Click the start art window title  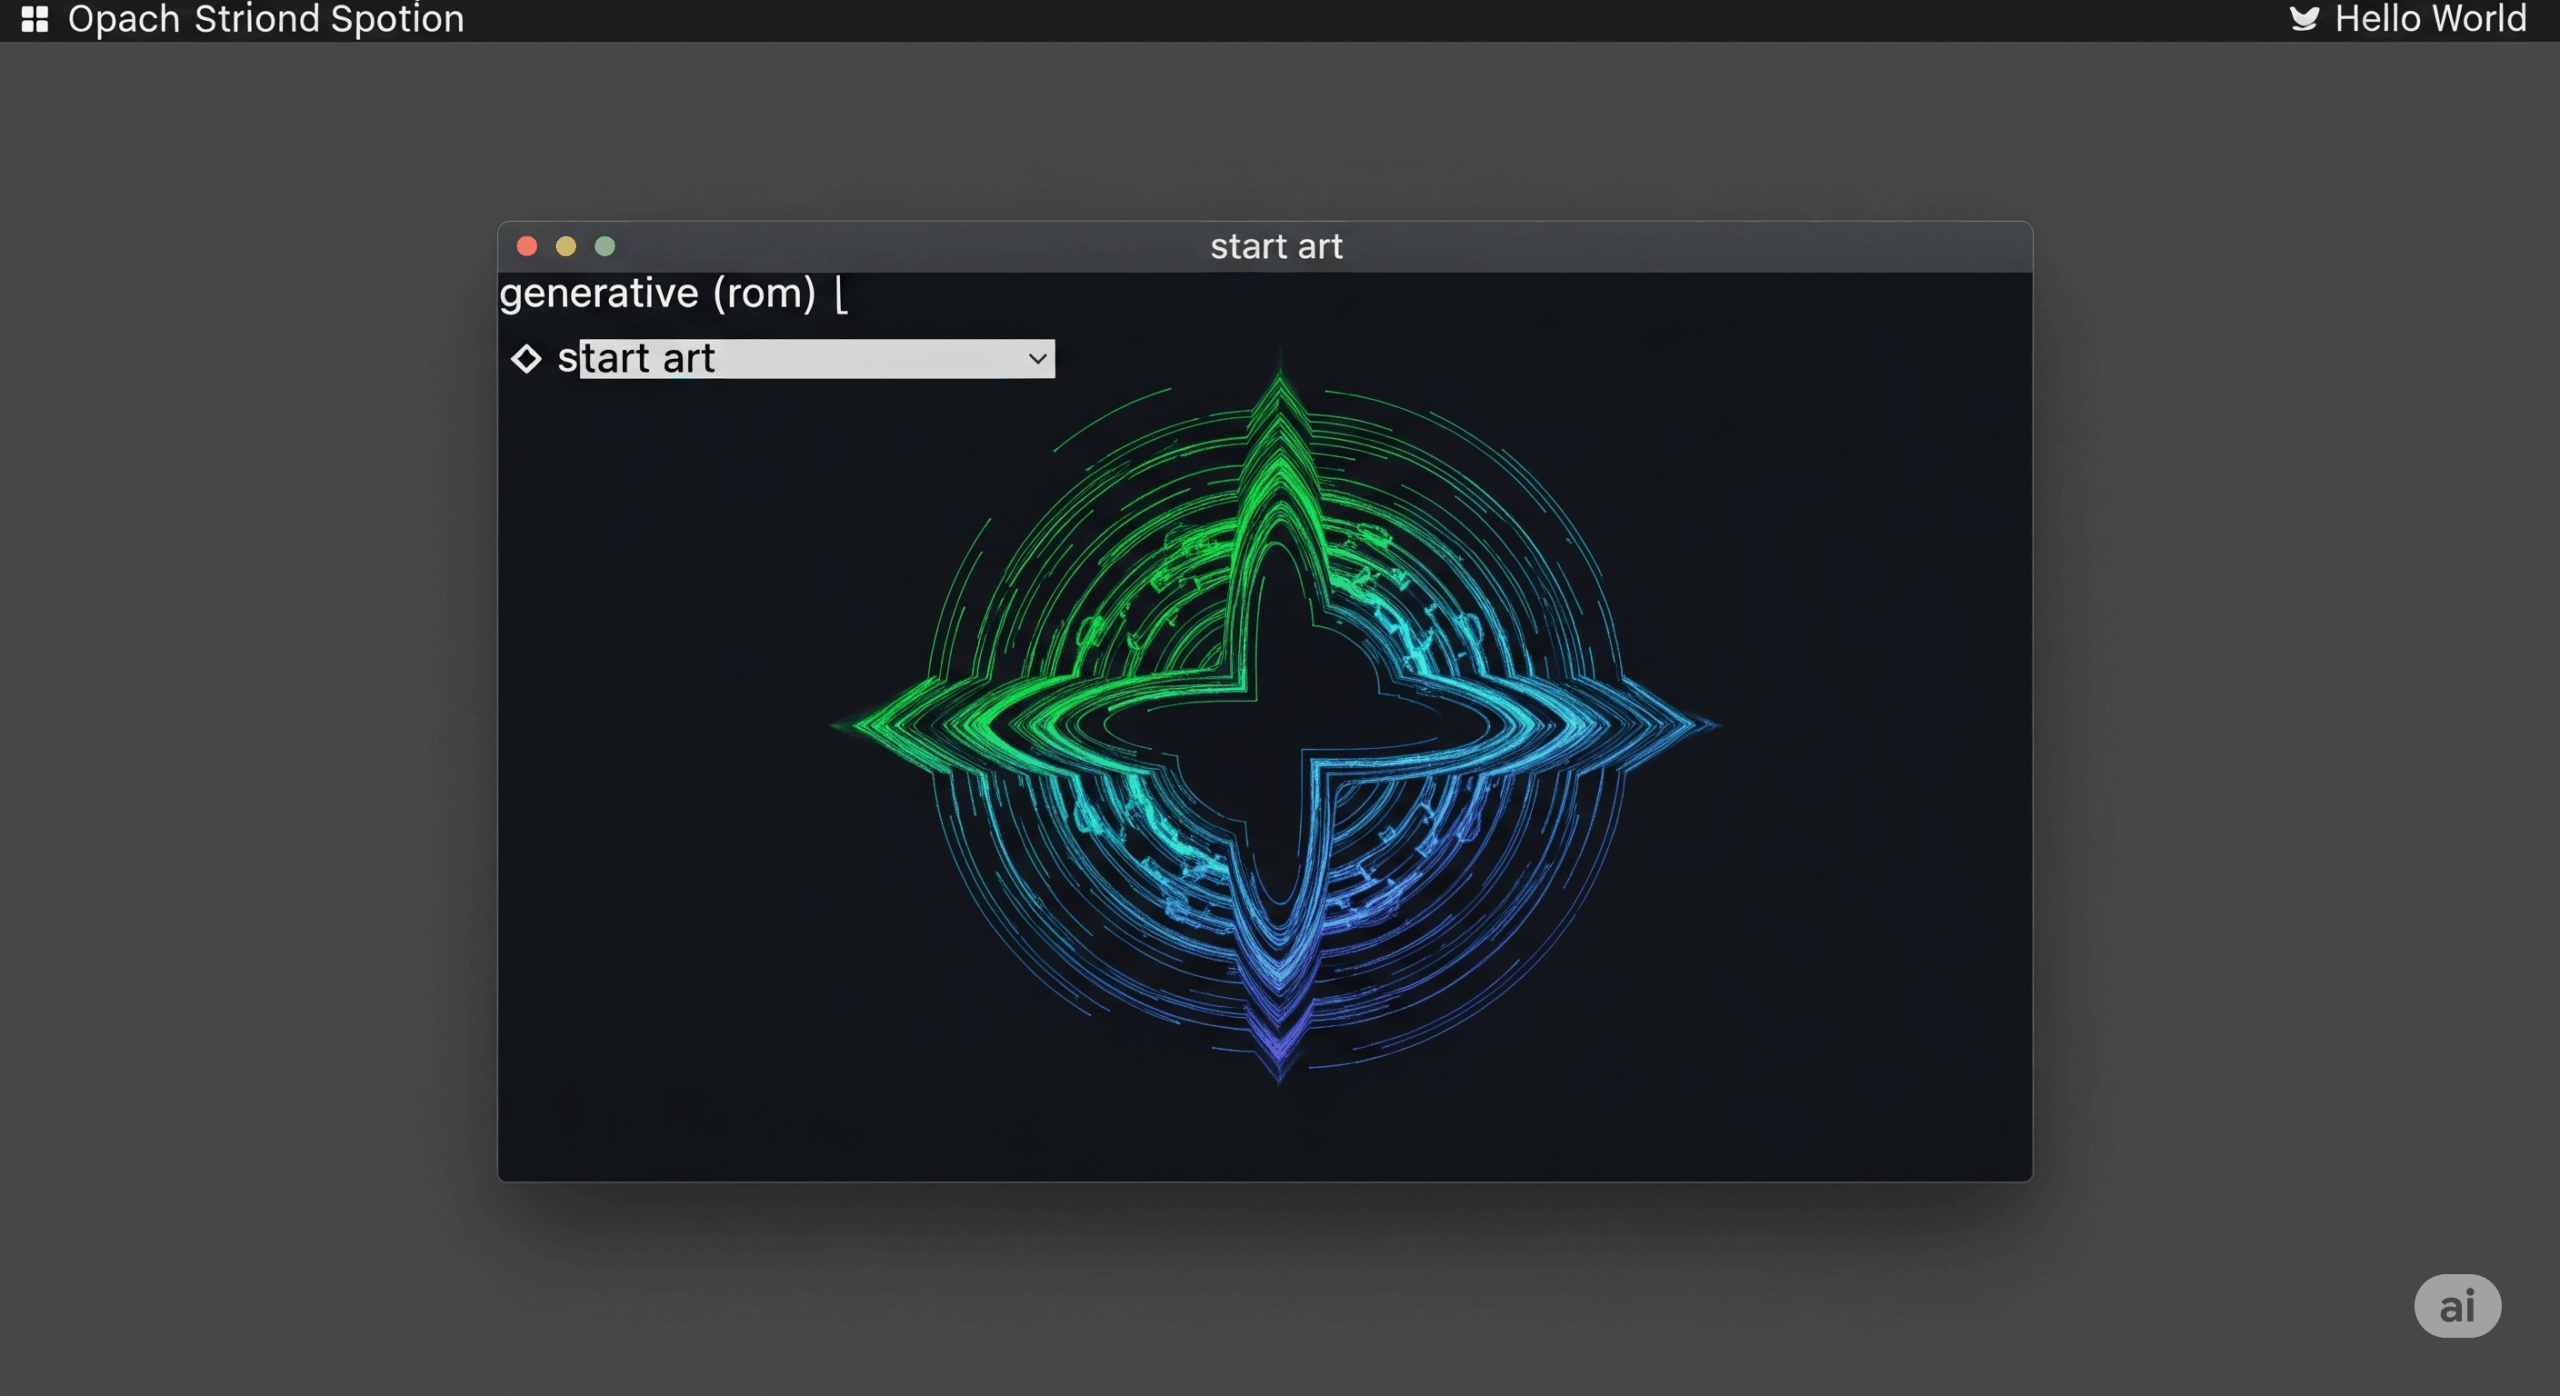pos(1276,247)
